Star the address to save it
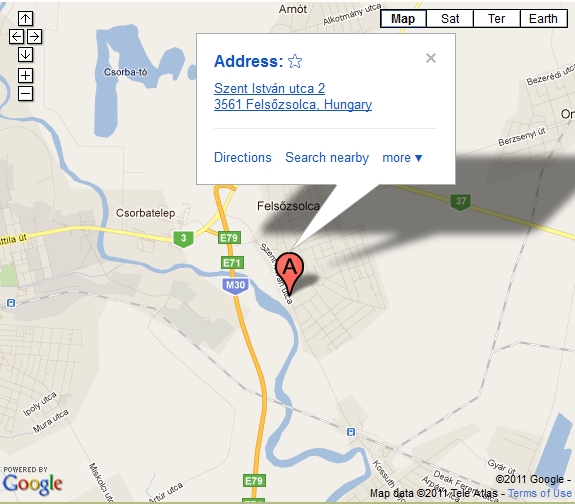This screenshot has height=504, width=575. pyautogui.click(x=295, y=61)
